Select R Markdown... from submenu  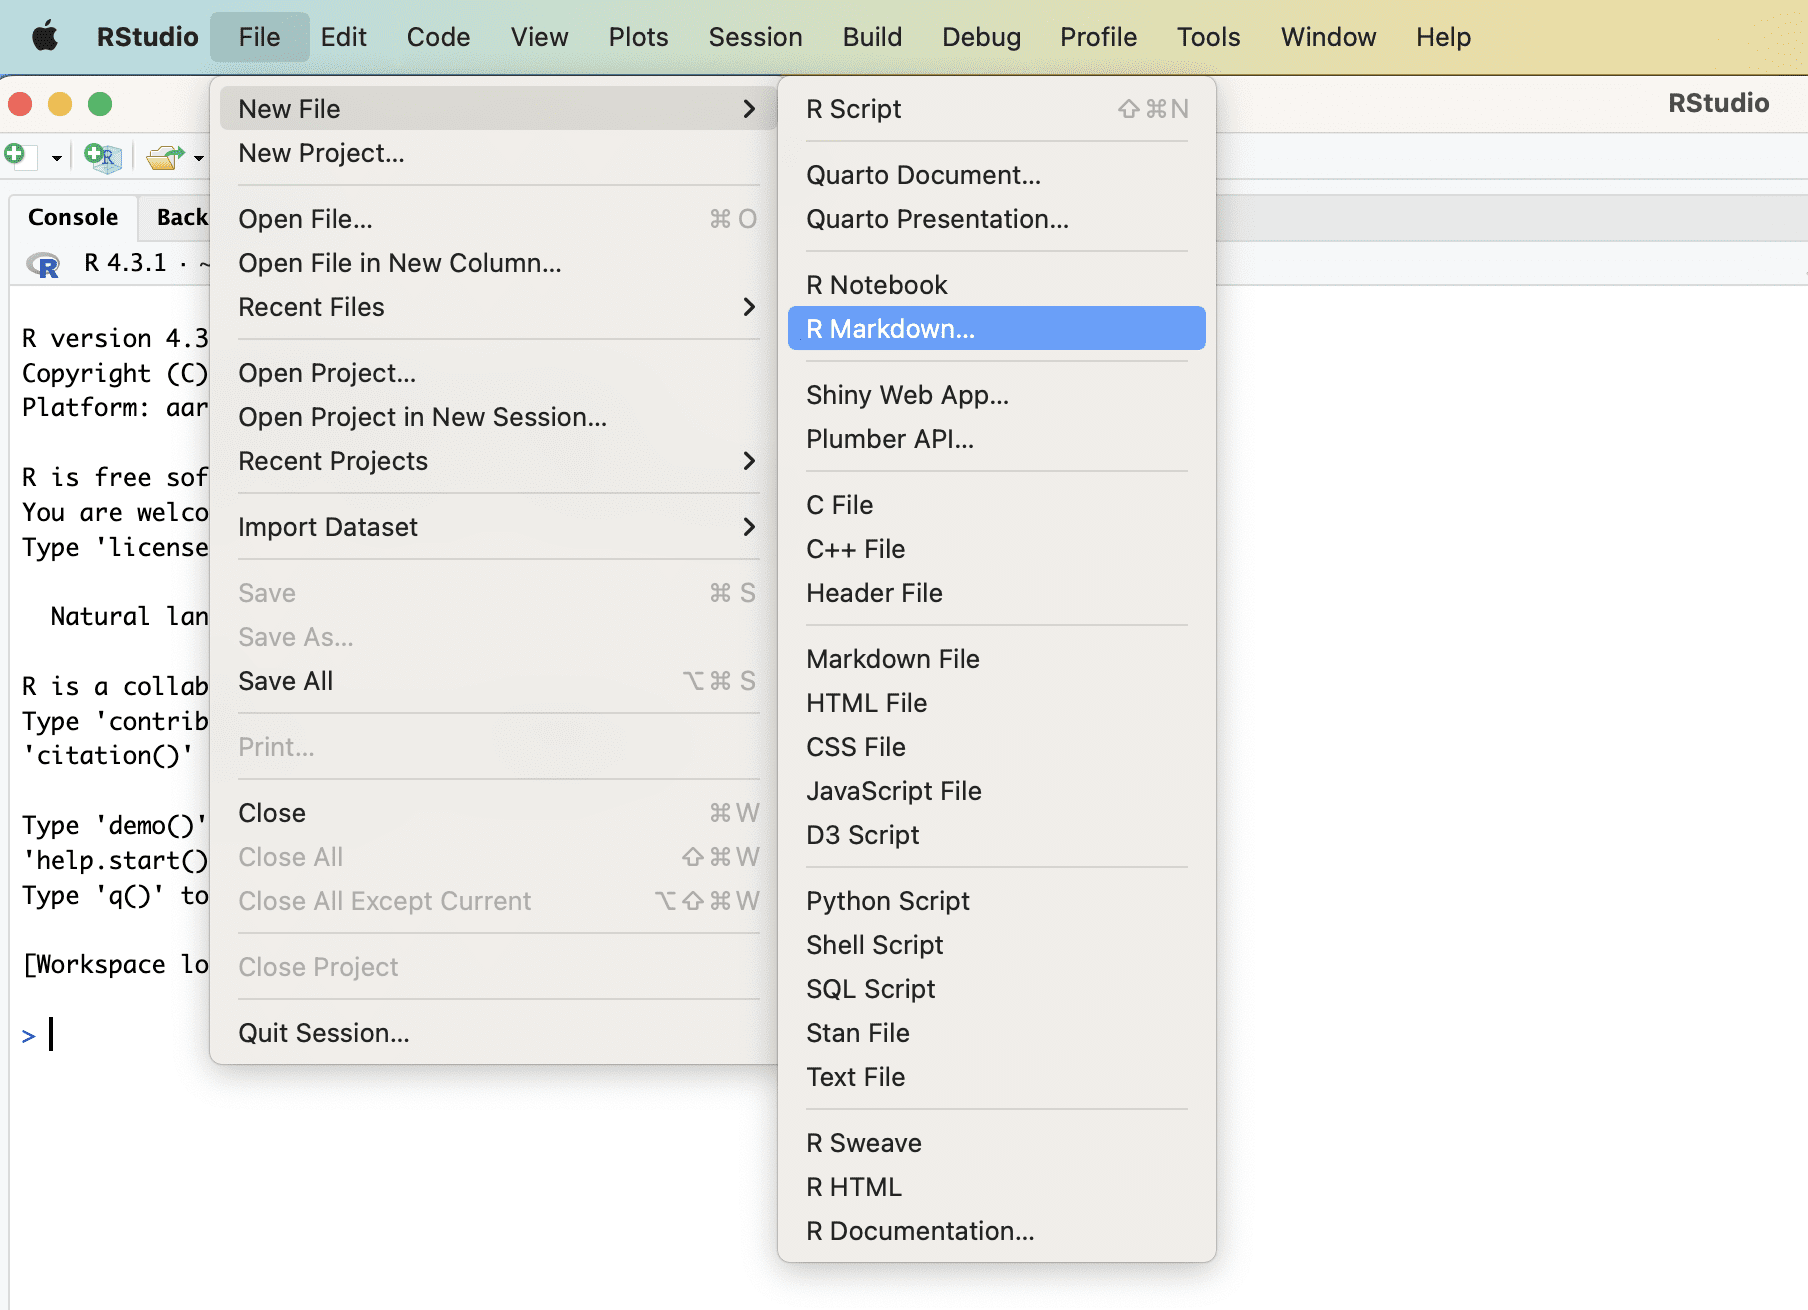[x=997, y=329]
